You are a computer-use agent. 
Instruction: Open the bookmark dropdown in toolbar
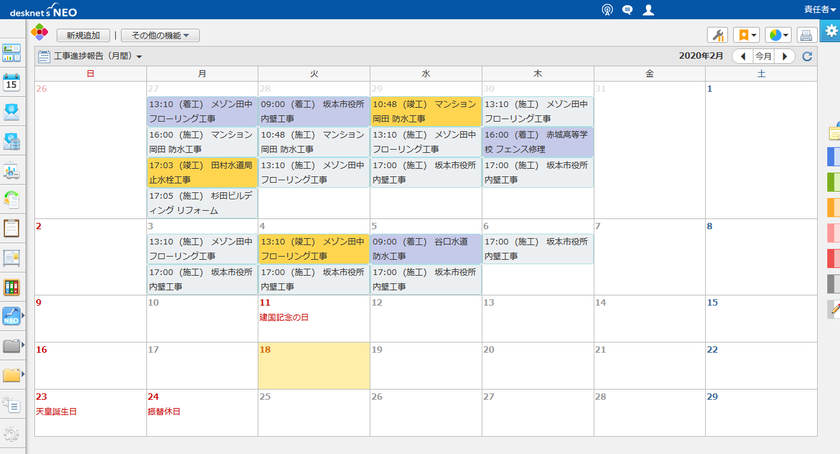(746, 35)
